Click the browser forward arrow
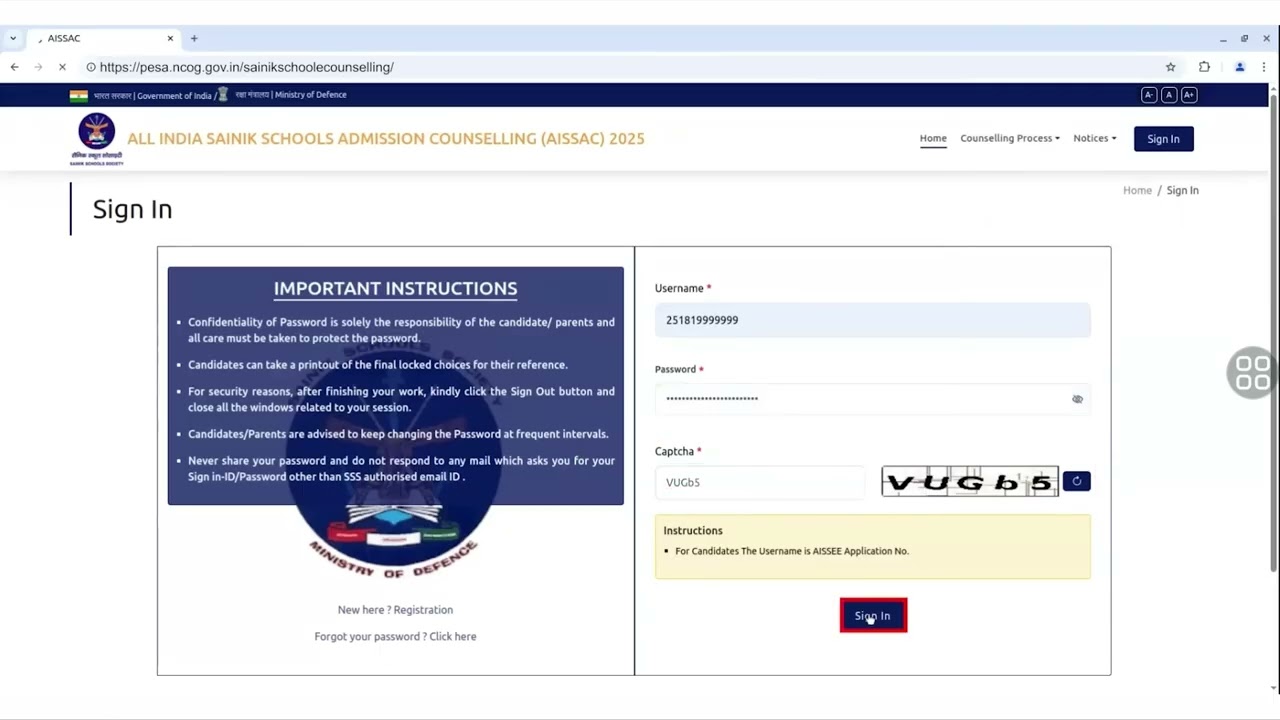The width and height of the screenshot is (1280, 720). [38, 67]
